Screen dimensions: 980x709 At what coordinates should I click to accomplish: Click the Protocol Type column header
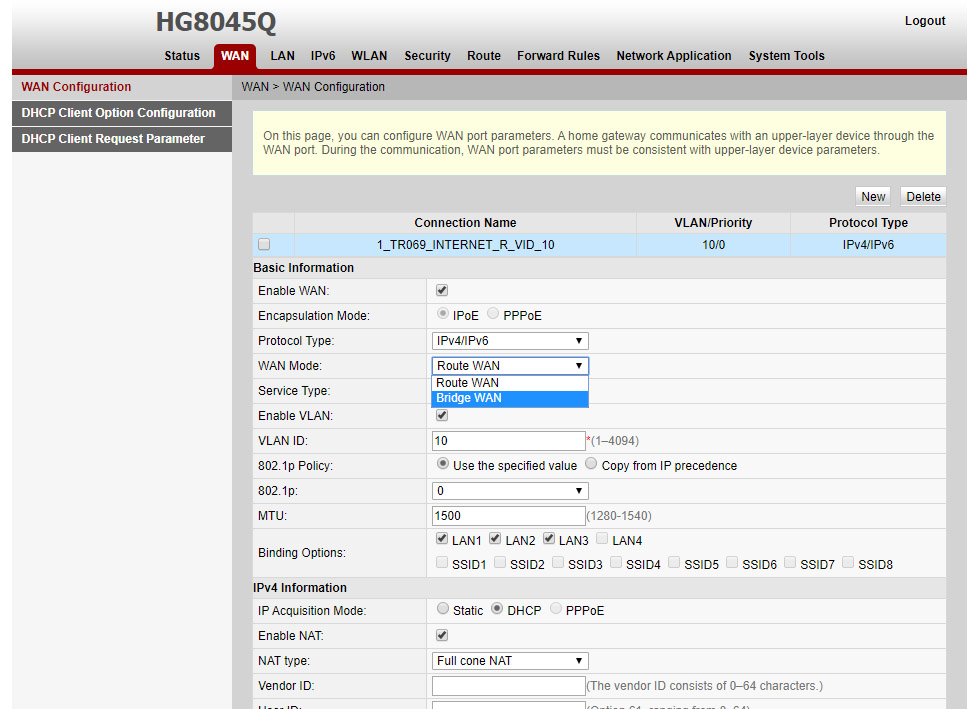point(868,223)
